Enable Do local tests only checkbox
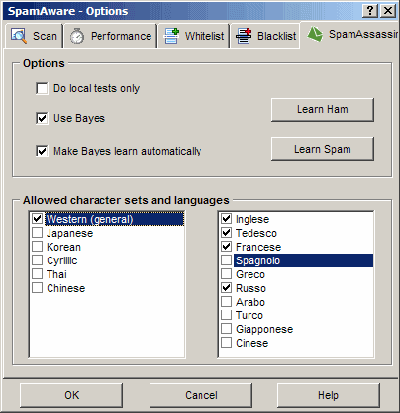This screenshot has width=400, height=413. [42, 89]
